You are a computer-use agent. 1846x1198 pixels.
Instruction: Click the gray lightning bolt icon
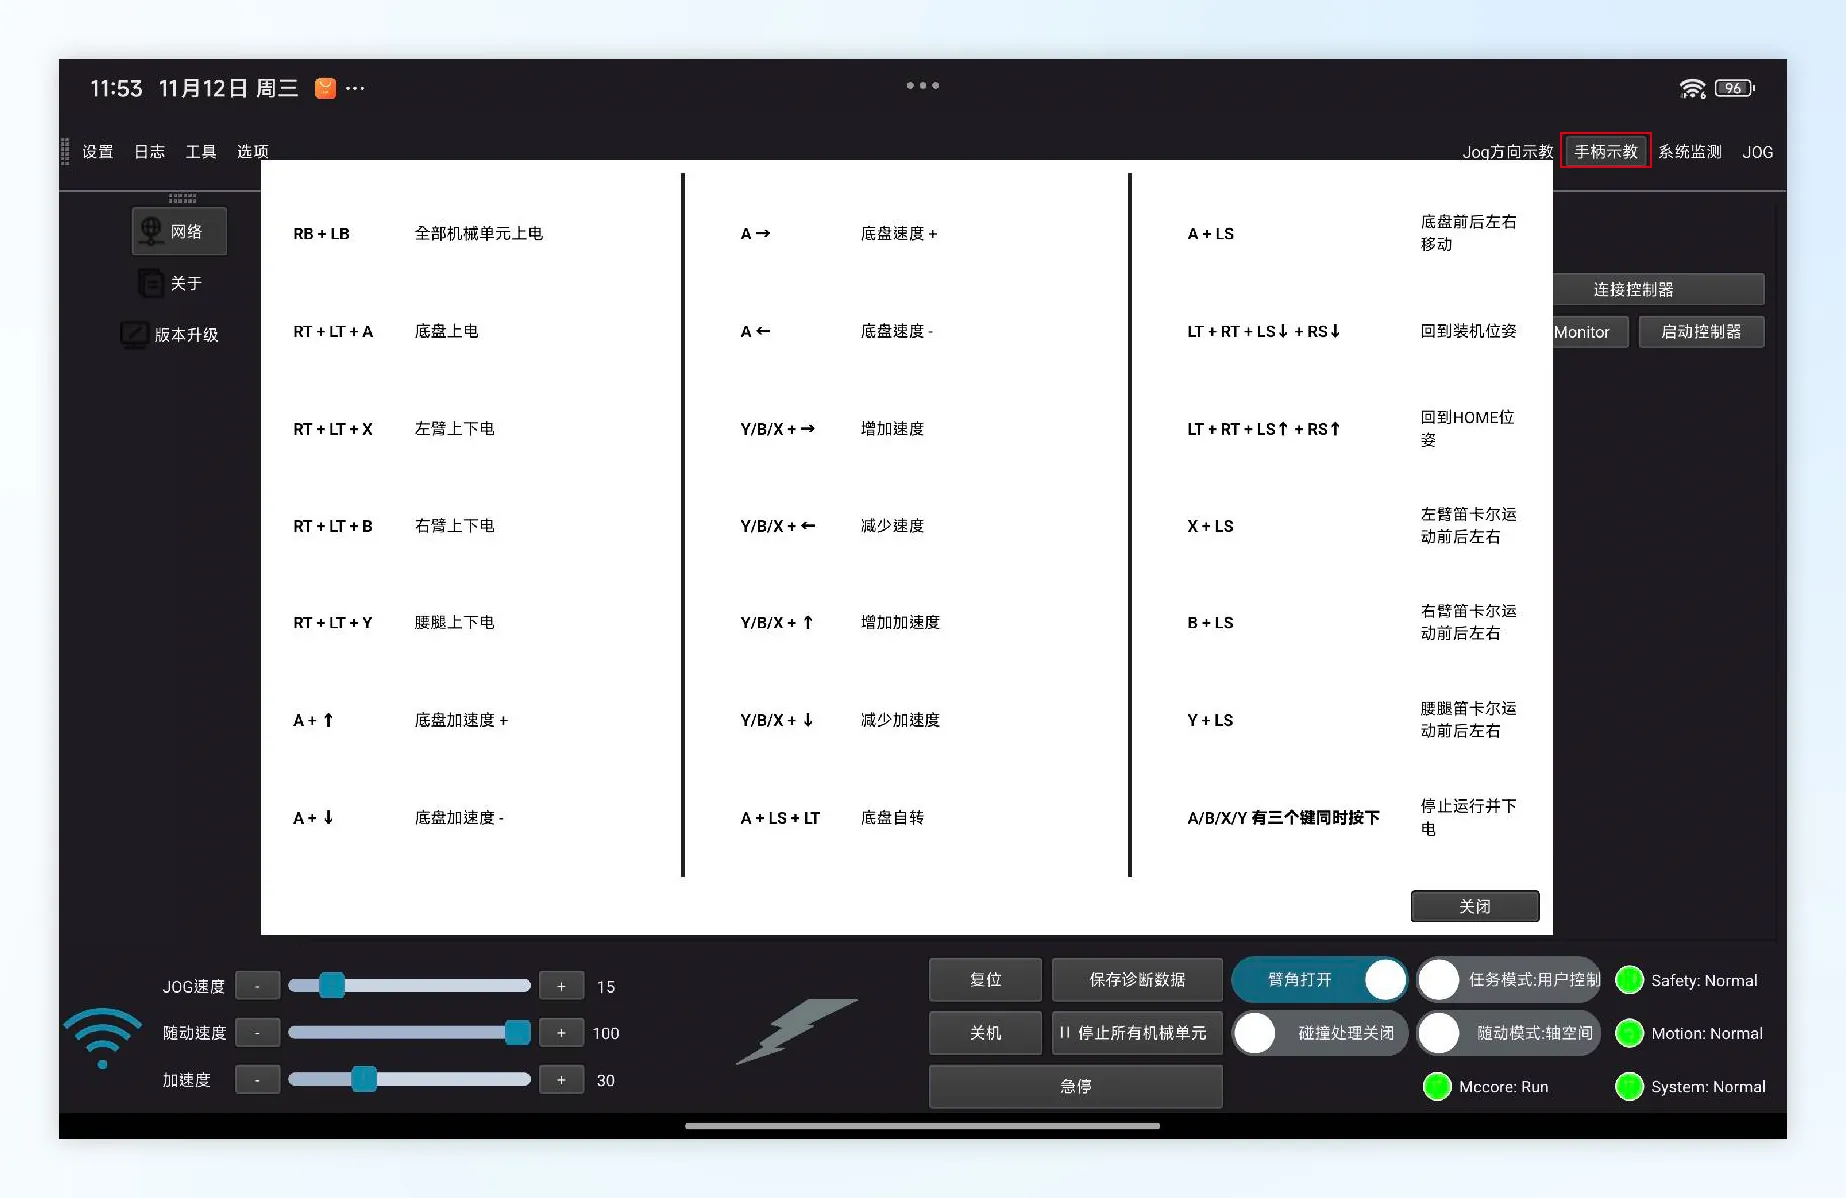click(x=796, y=1030)
